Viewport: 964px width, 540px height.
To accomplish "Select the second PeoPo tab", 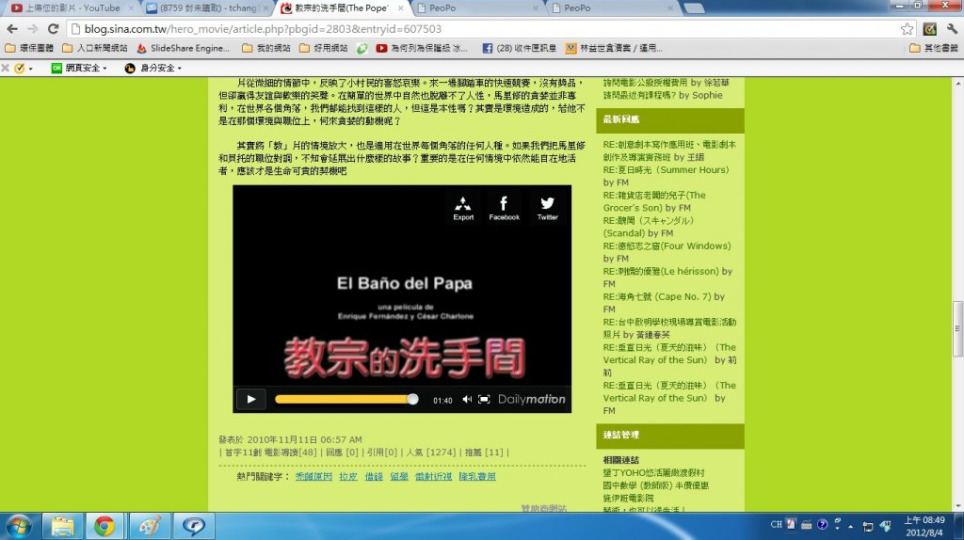I will (x=611, y=8).
